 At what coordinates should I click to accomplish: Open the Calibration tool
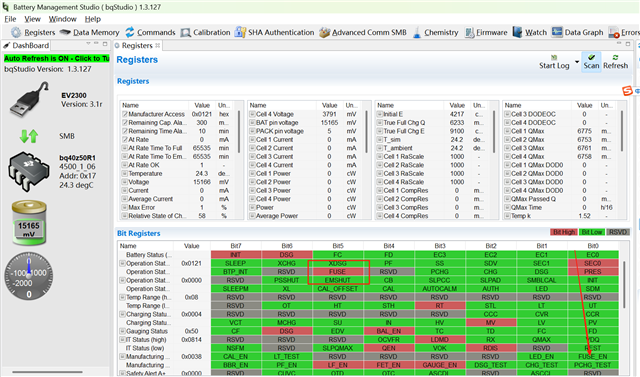pos(205,32)
